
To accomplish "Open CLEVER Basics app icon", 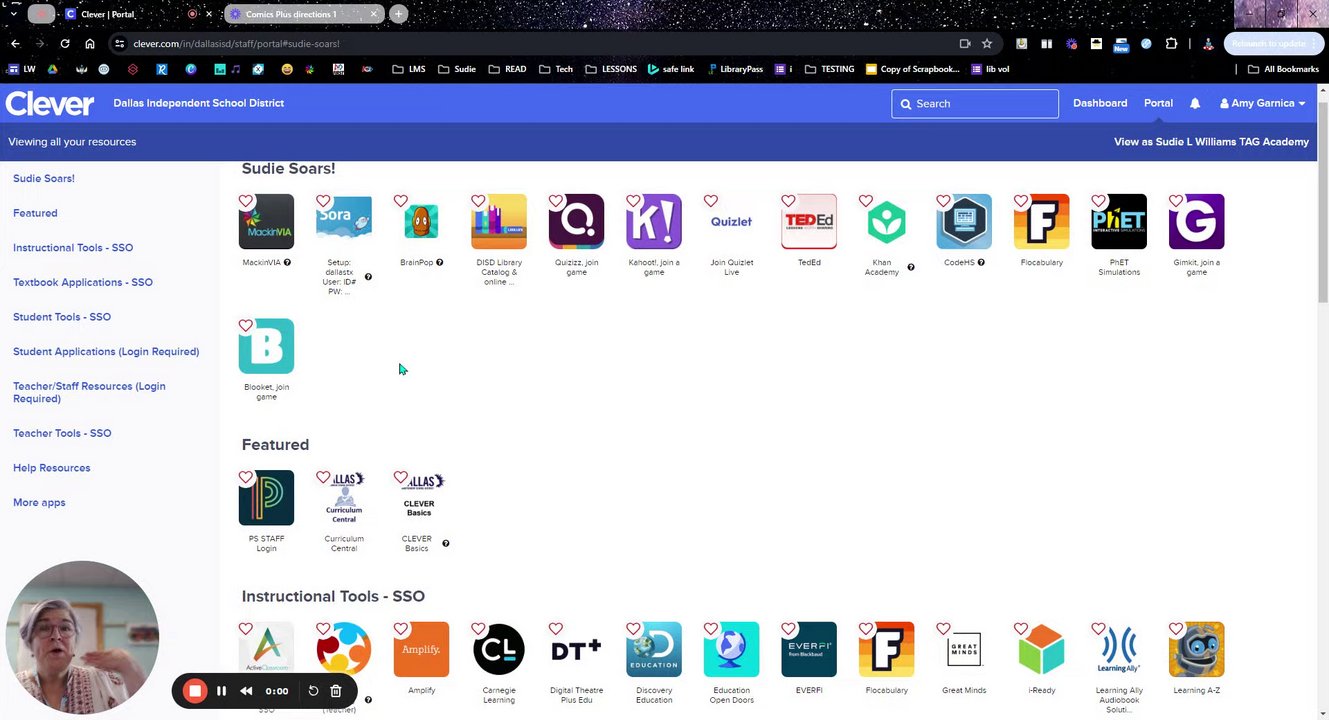I will [421, 498].
